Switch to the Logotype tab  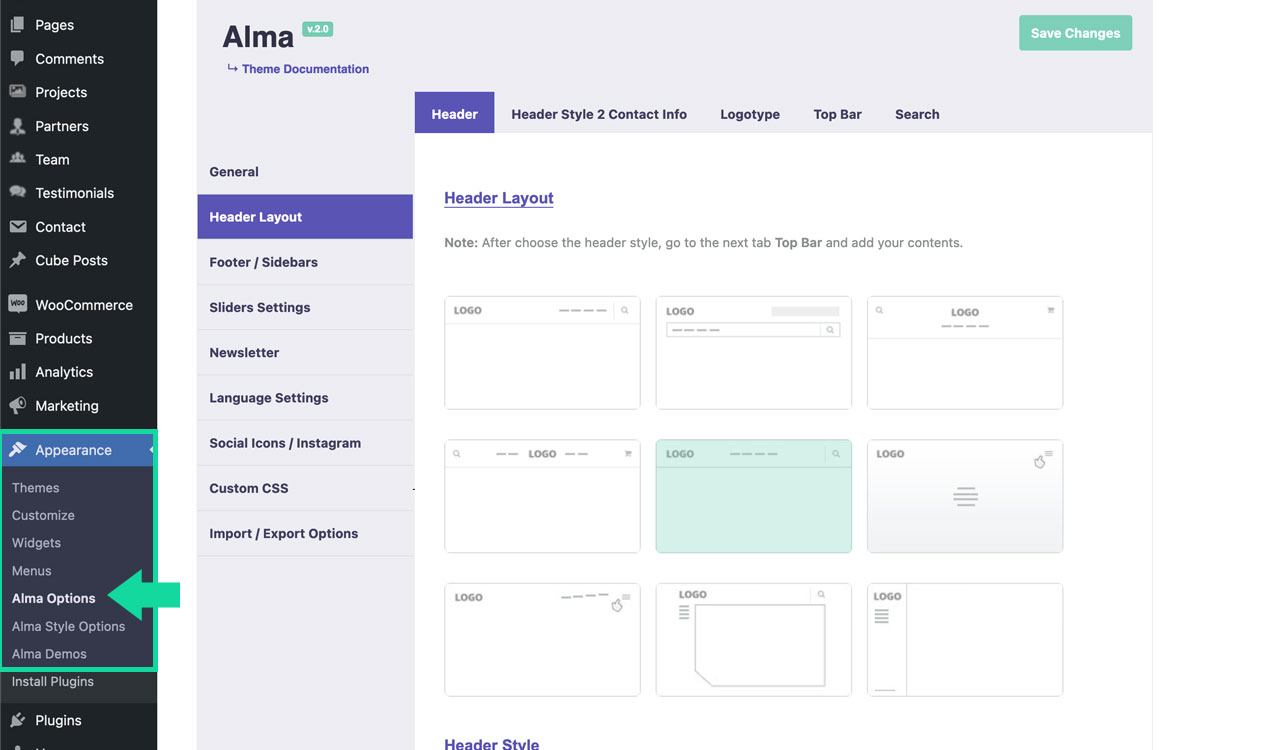point(749,114)
